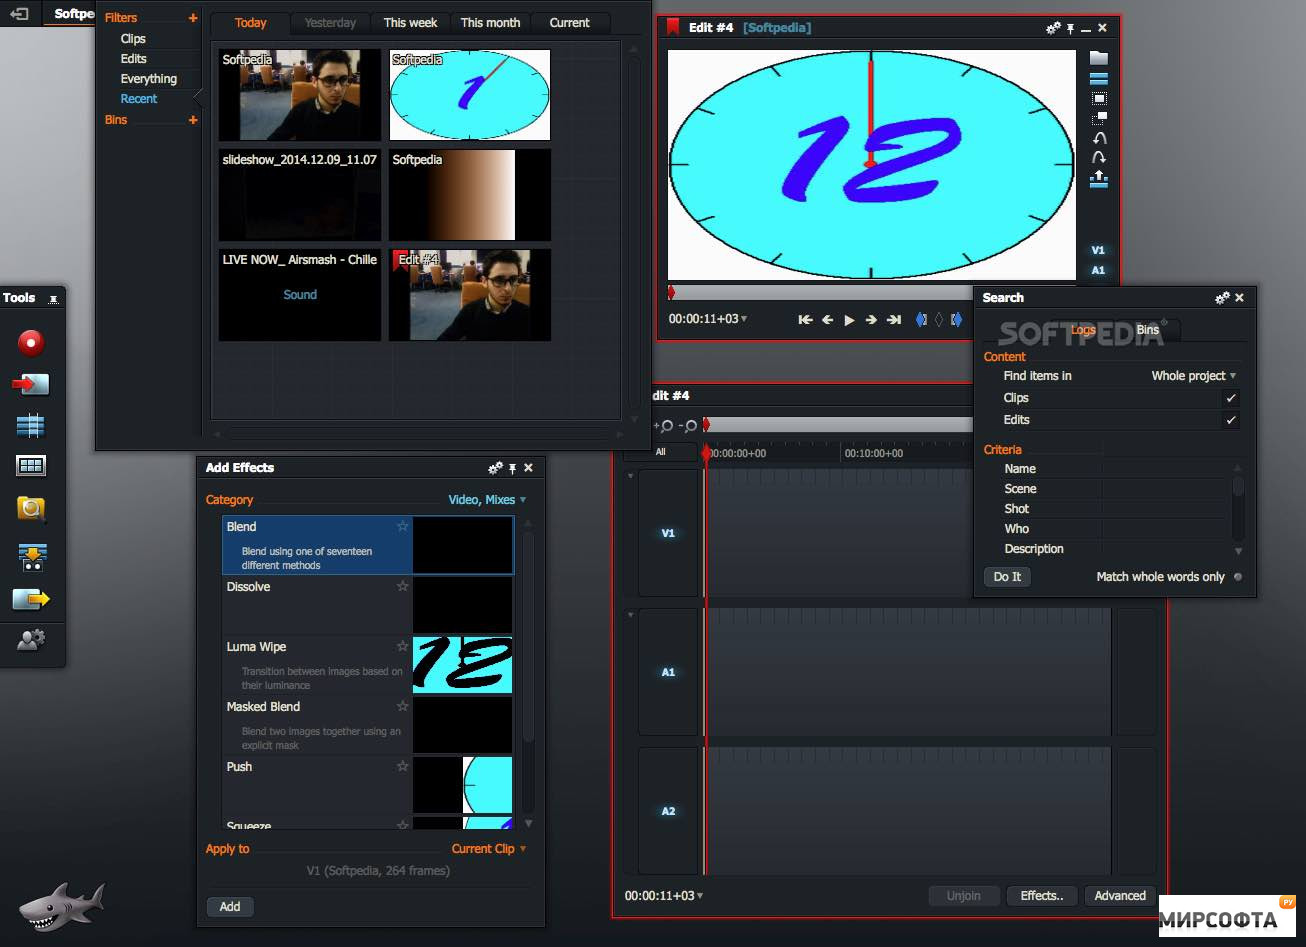Click the Add button in Add Effects
This screenshot has width=1306, height=947.
coord(230,907)
